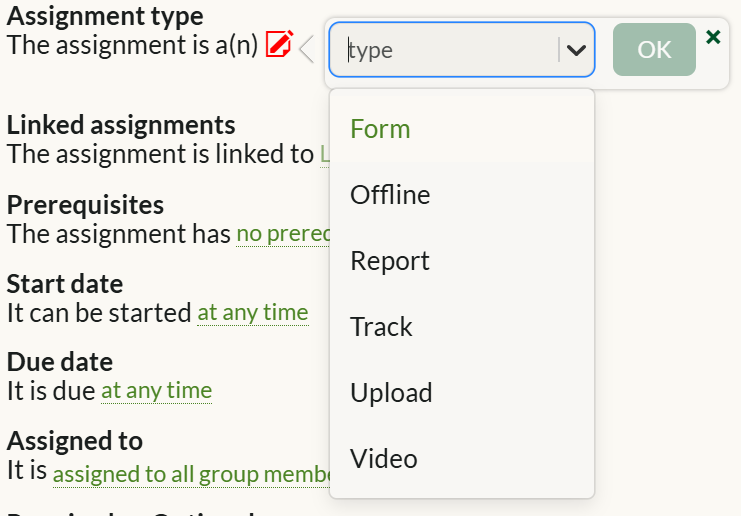Screen dimensions: 741x516
Task: Click the 'no prerequisites' link
Action: [x=283, y=234]
